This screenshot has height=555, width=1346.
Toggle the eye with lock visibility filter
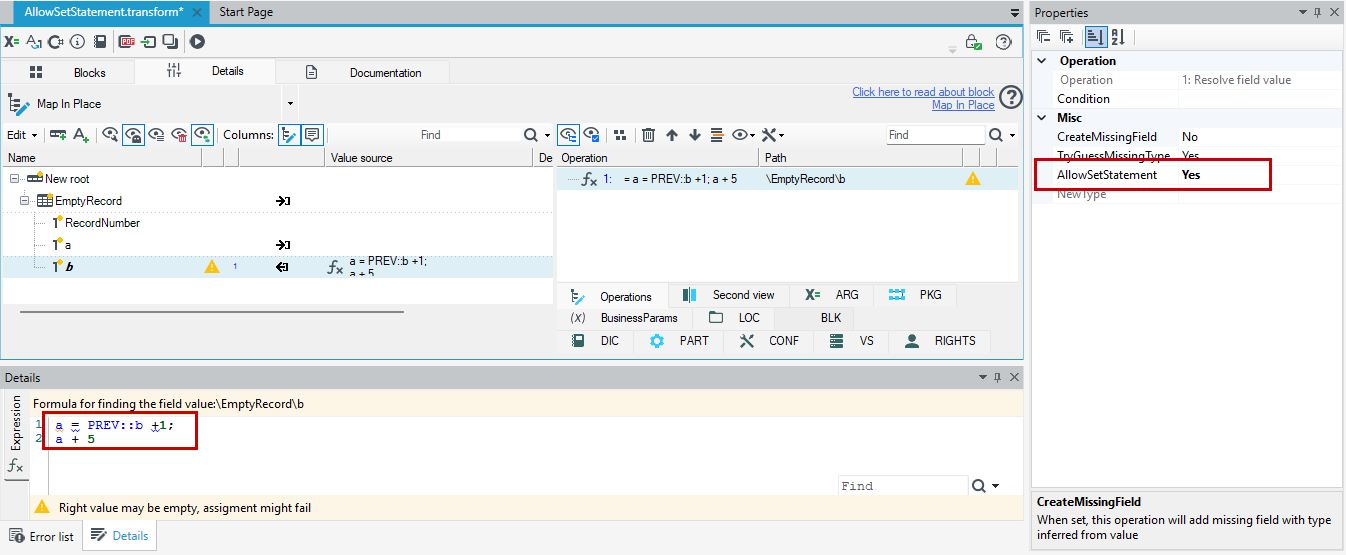pyautogui.click(x=133, y=135)
